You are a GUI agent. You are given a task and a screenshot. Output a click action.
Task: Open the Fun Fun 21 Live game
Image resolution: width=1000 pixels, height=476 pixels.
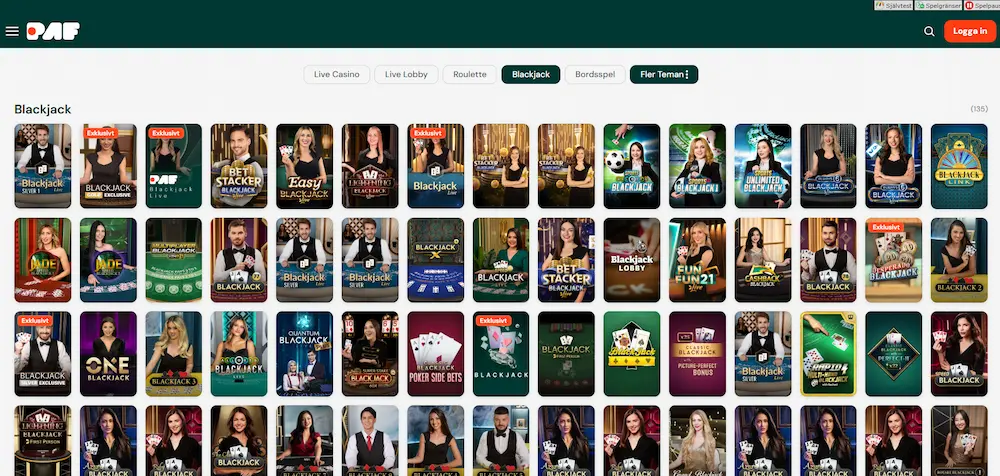(697, 260)
